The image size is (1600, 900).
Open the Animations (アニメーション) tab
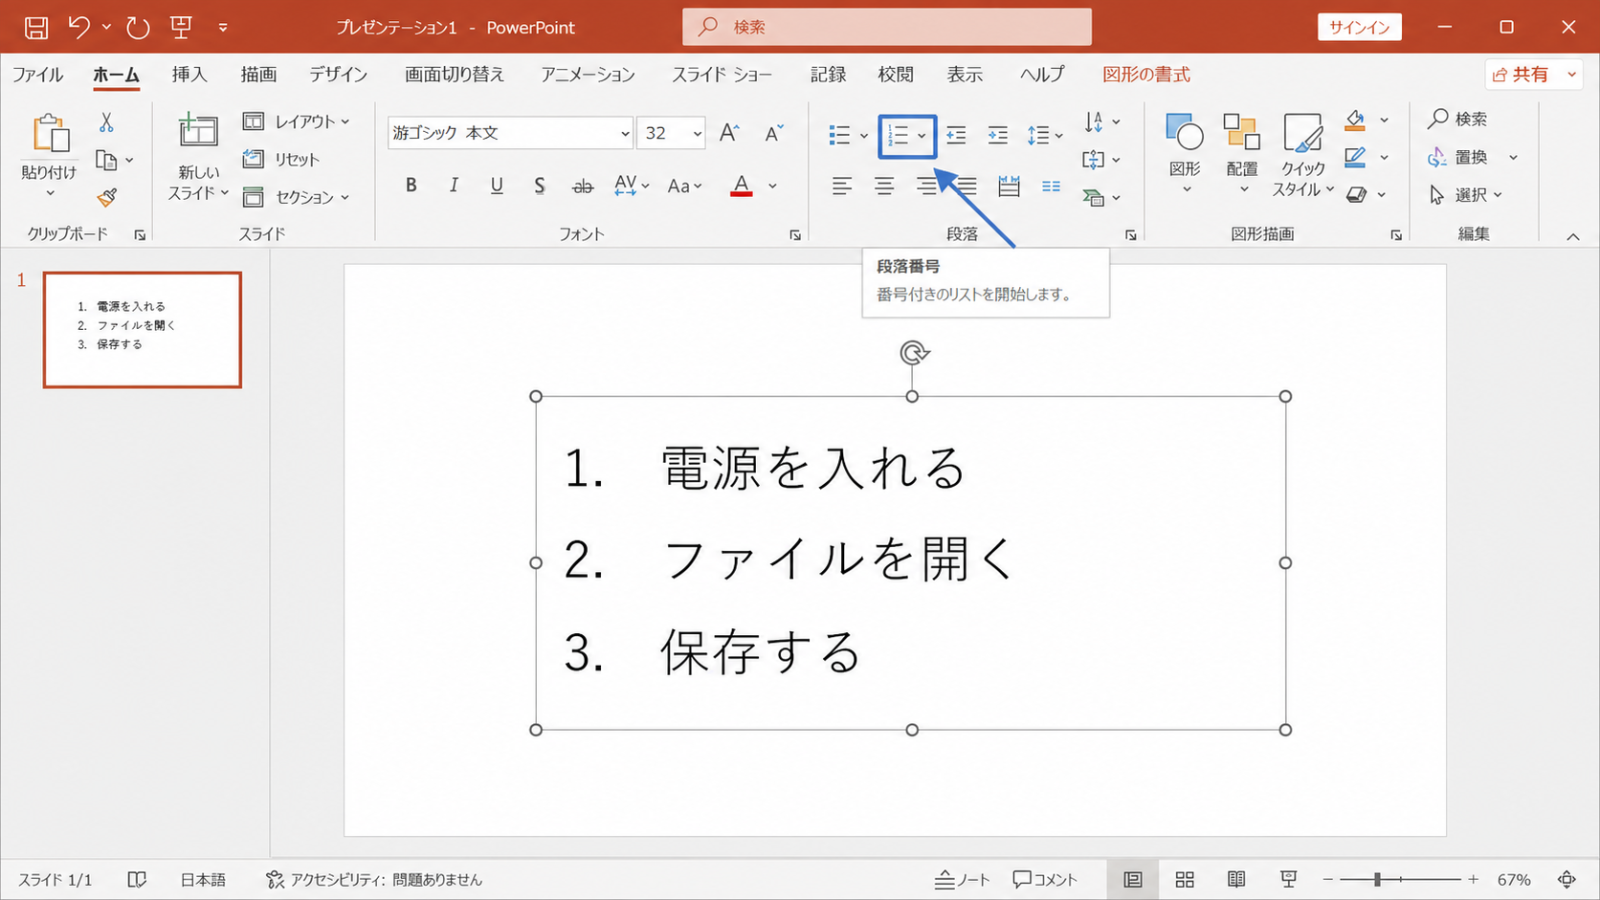(x=588, y=75)
